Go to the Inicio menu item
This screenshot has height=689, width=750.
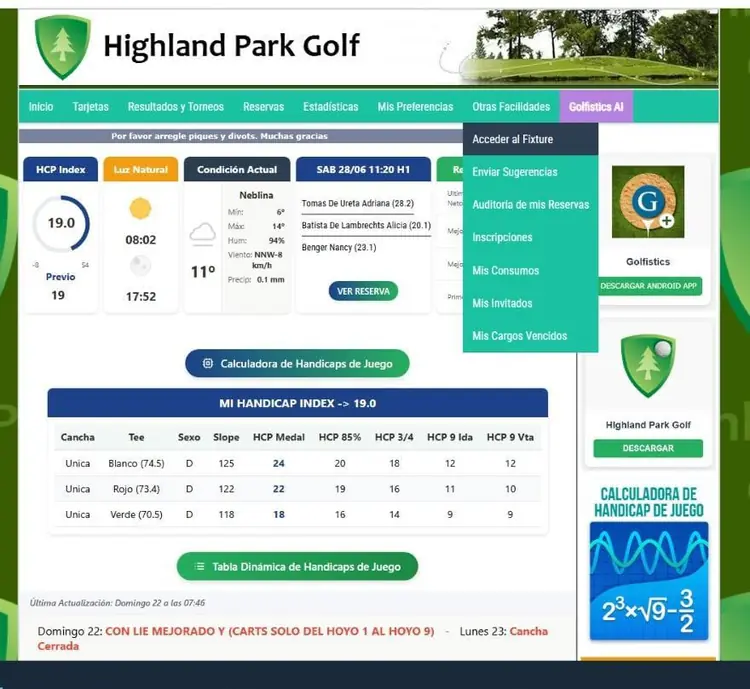41,107
